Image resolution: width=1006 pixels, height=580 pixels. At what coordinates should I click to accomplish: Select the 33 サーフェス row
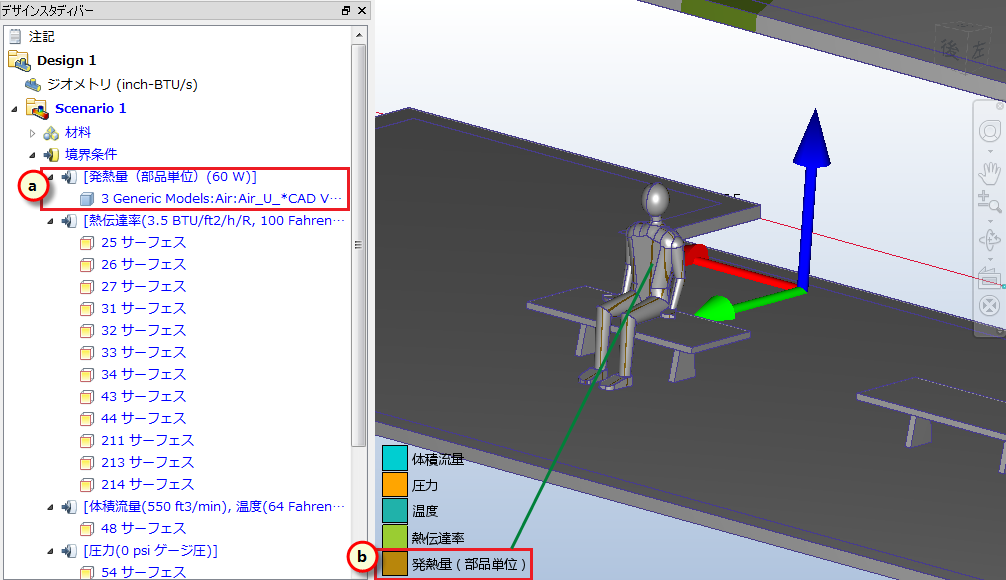(133, 352)
